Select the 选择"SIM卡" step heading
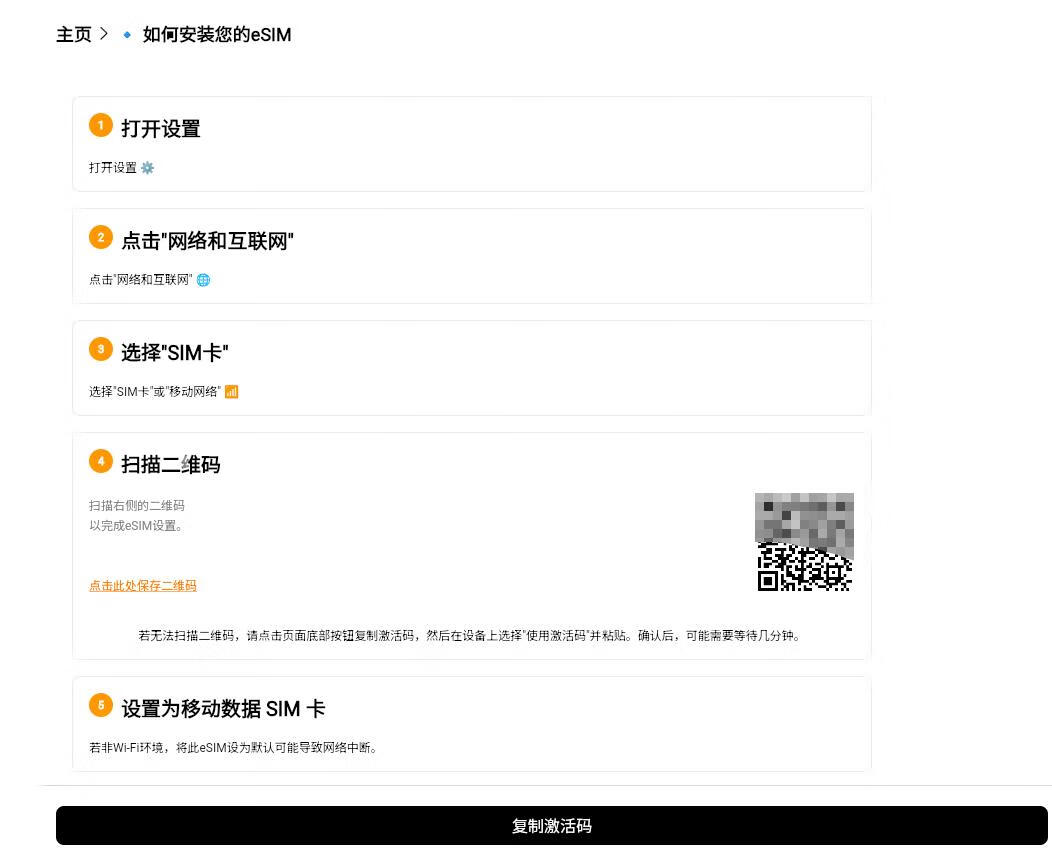Screen dimensions: 1052x855 pos(175,353)
